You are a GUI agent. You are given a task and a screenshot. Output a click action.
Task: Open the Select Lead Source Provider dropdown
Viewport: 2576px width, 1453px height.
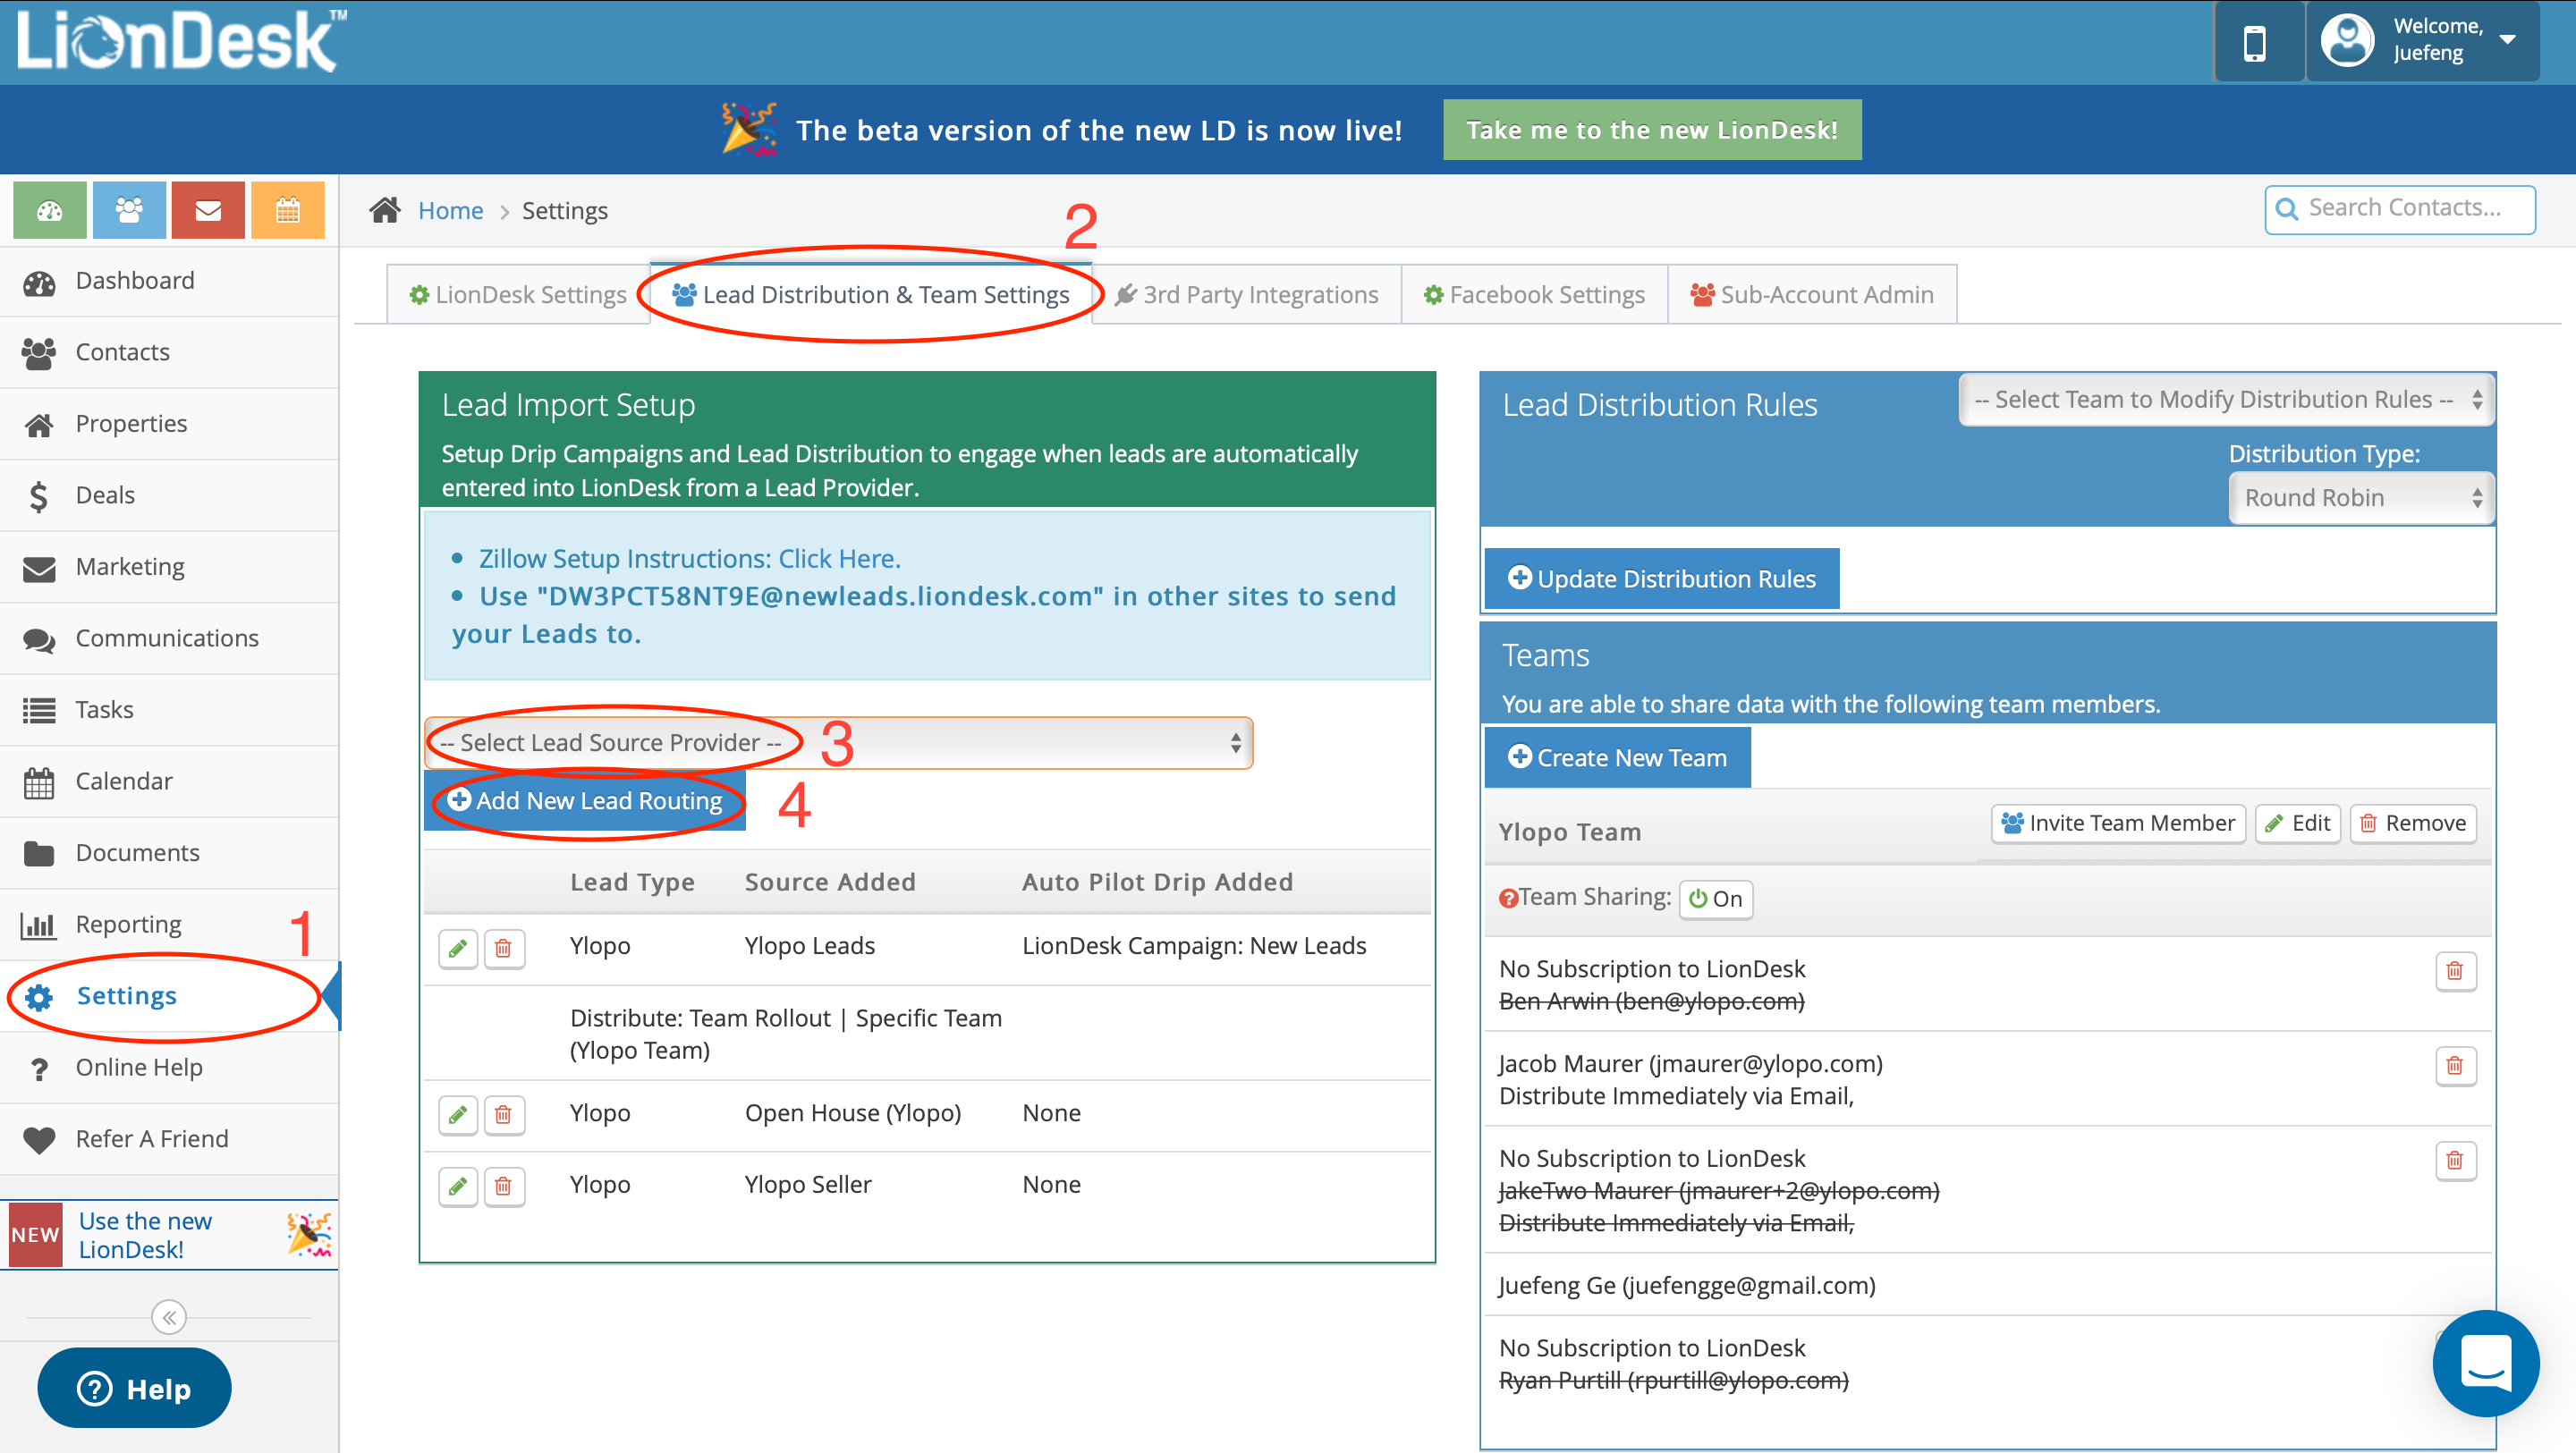(x=838, y=742)
